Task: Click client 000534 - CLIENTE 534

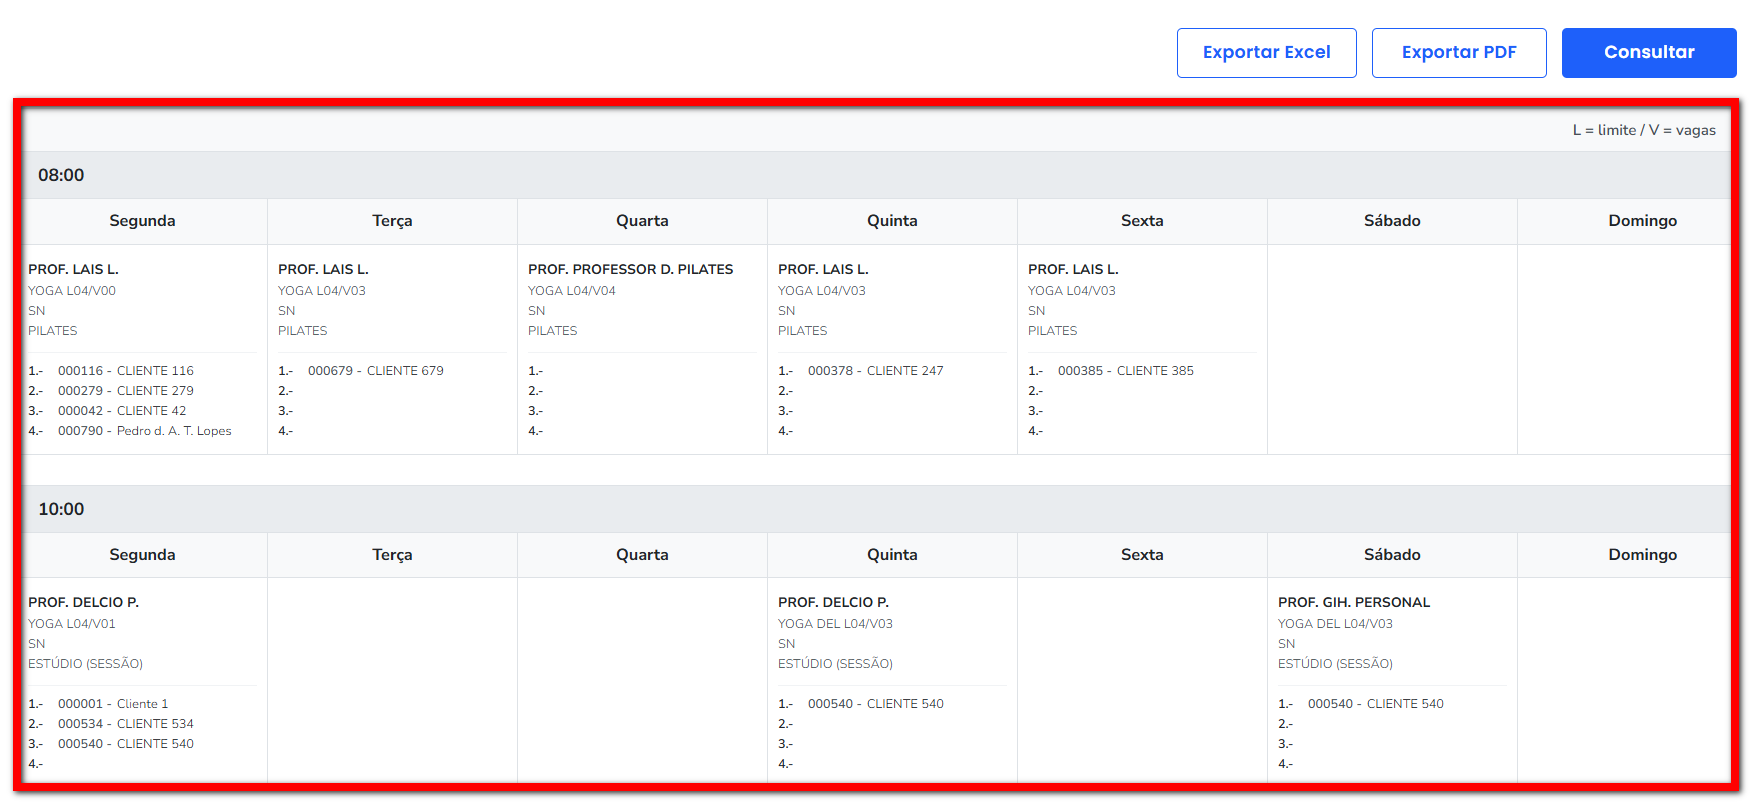Action: pos(125,724)
